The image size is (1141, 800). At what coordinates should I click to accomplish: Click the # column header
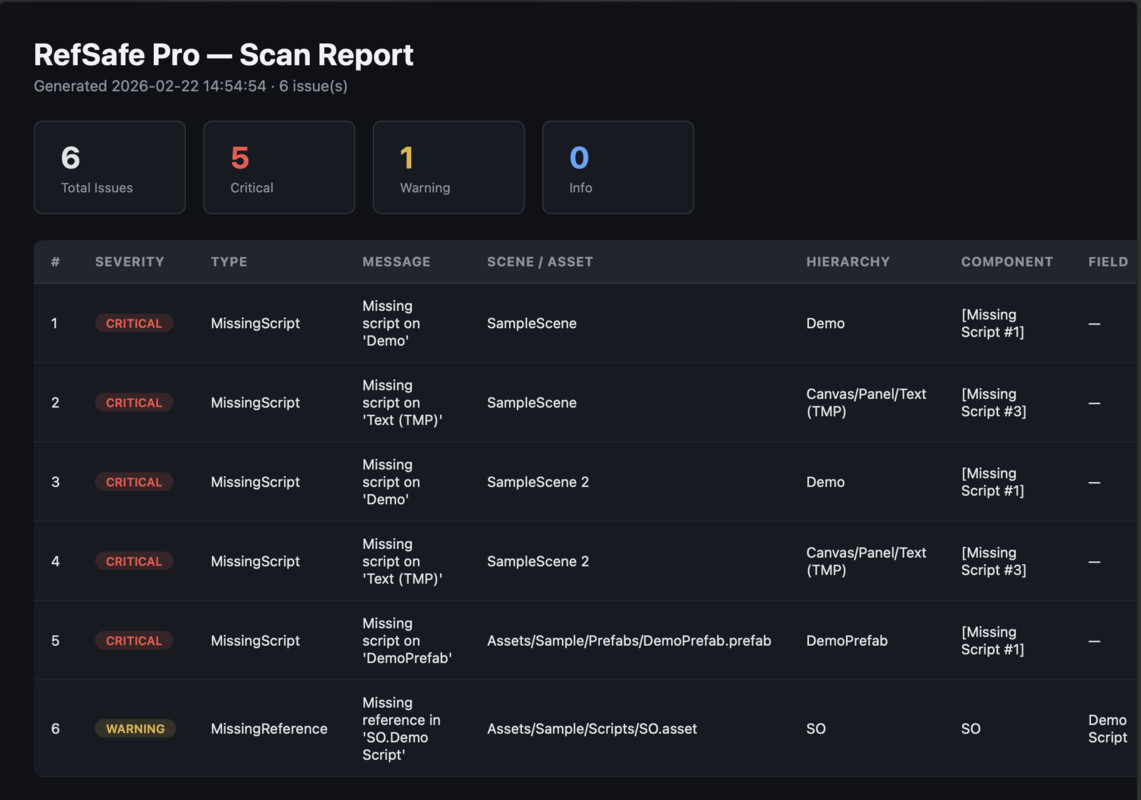tap(55, 262)
